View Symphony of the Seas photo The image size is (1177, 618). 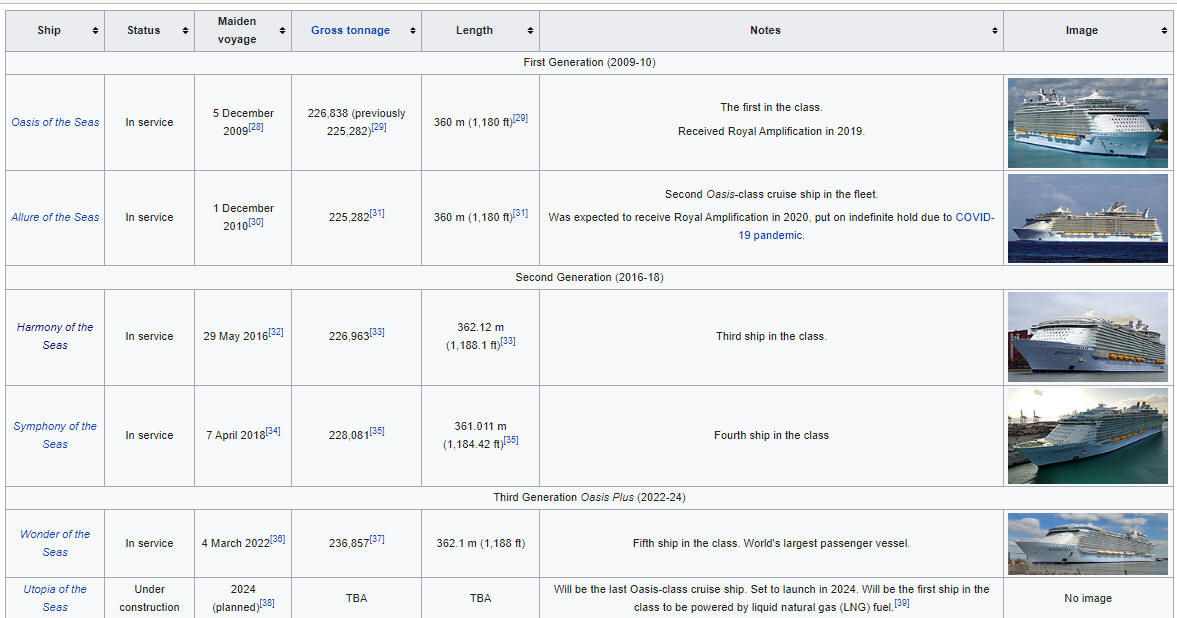(x=1088, y=436)
